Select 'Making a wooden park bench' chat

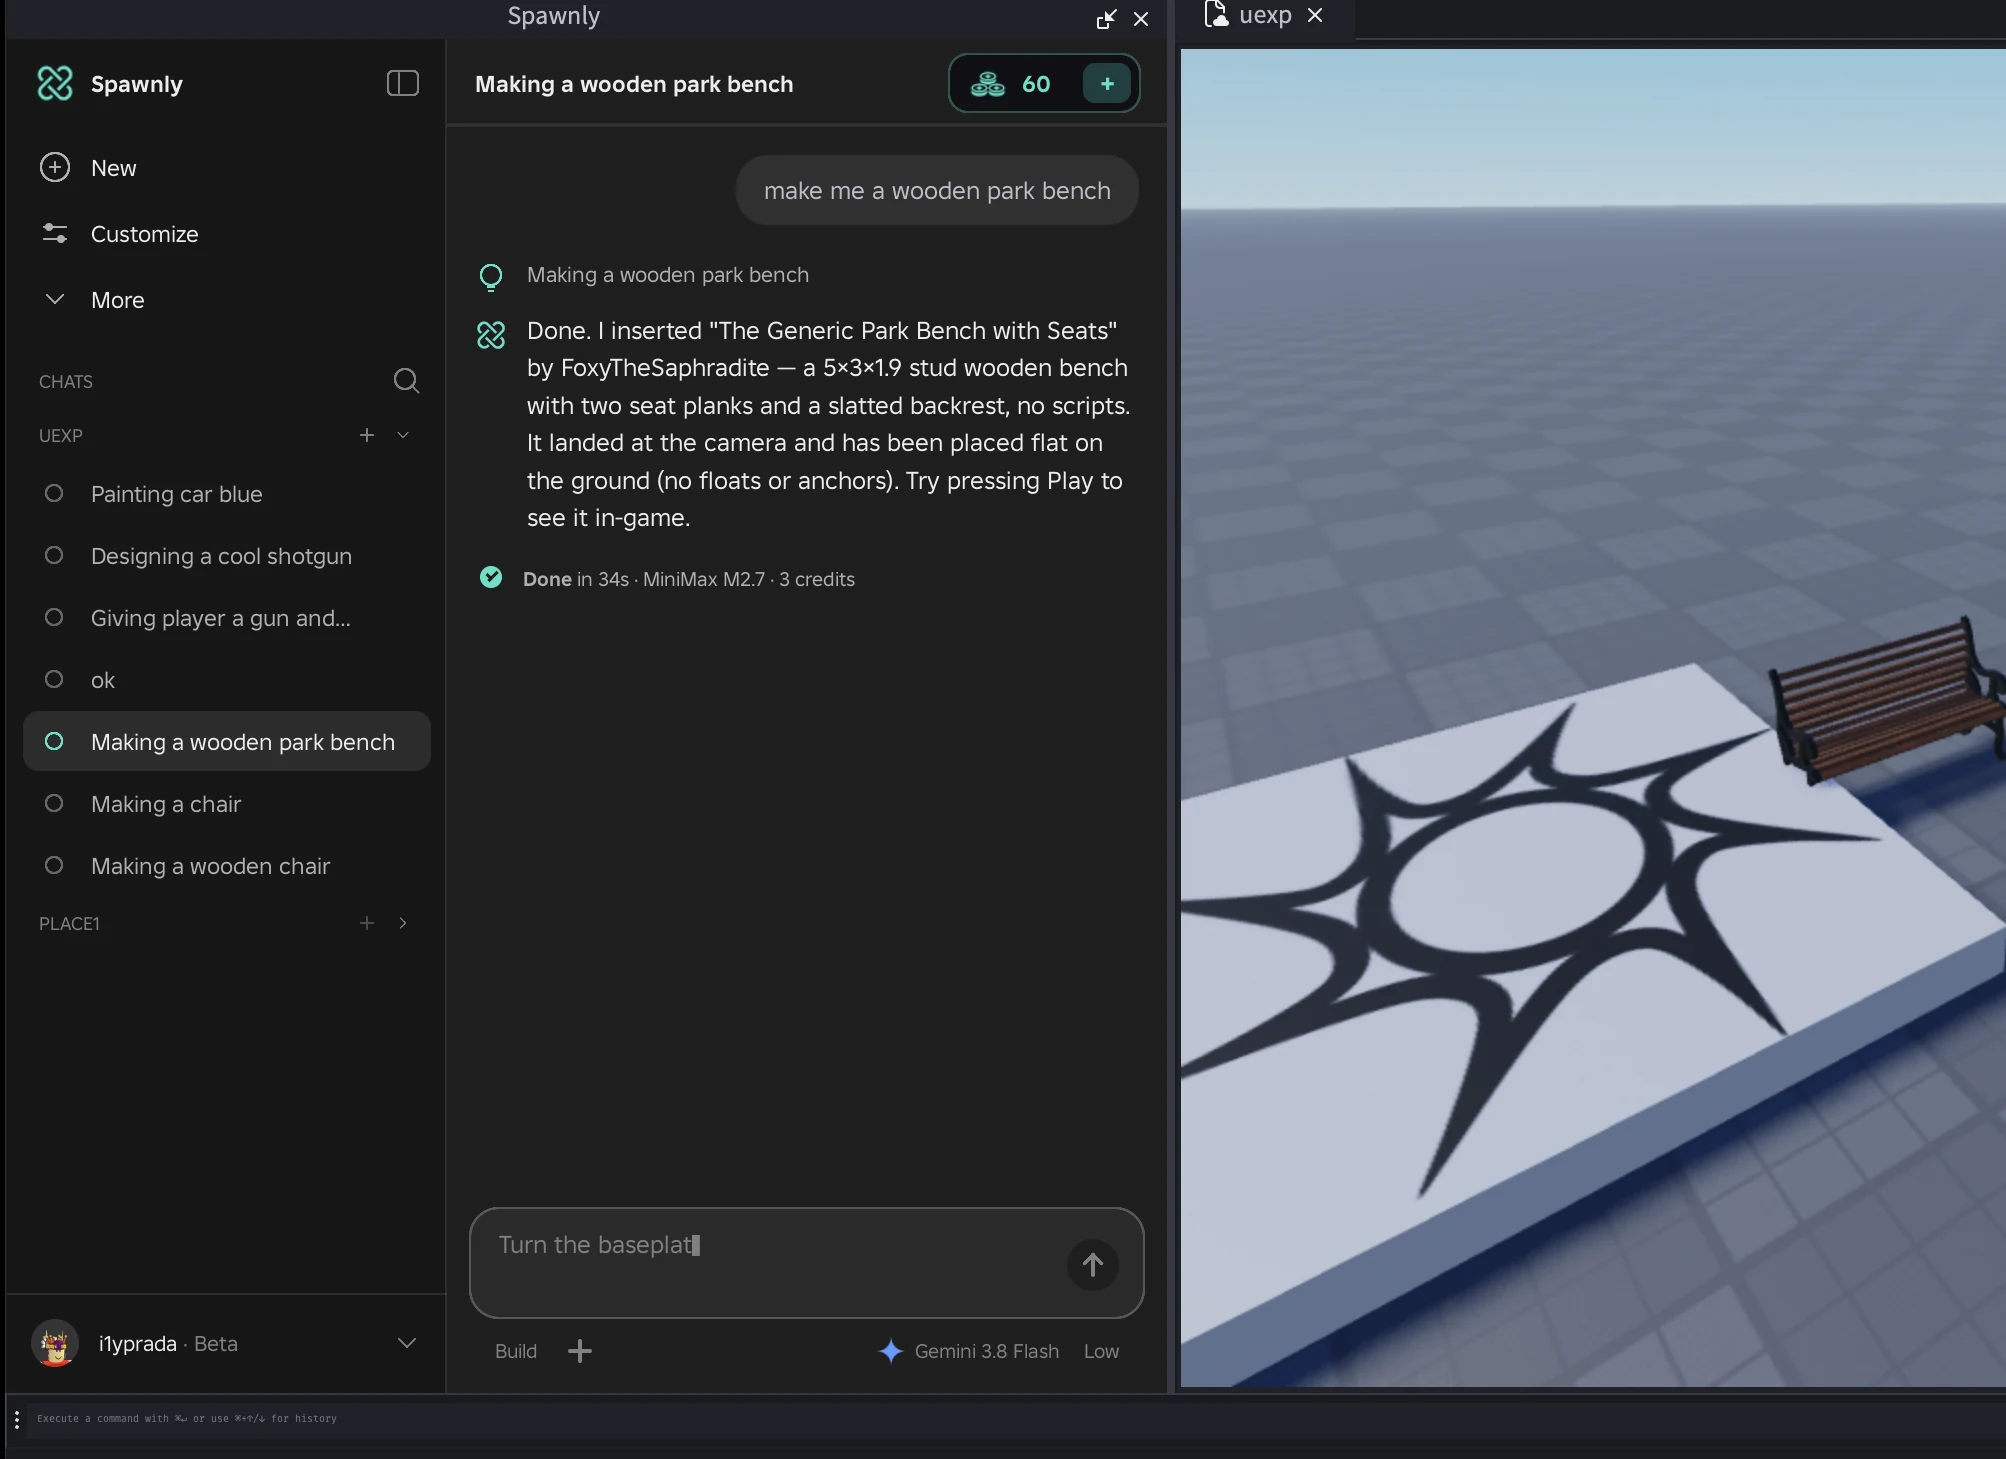(227, 741)
